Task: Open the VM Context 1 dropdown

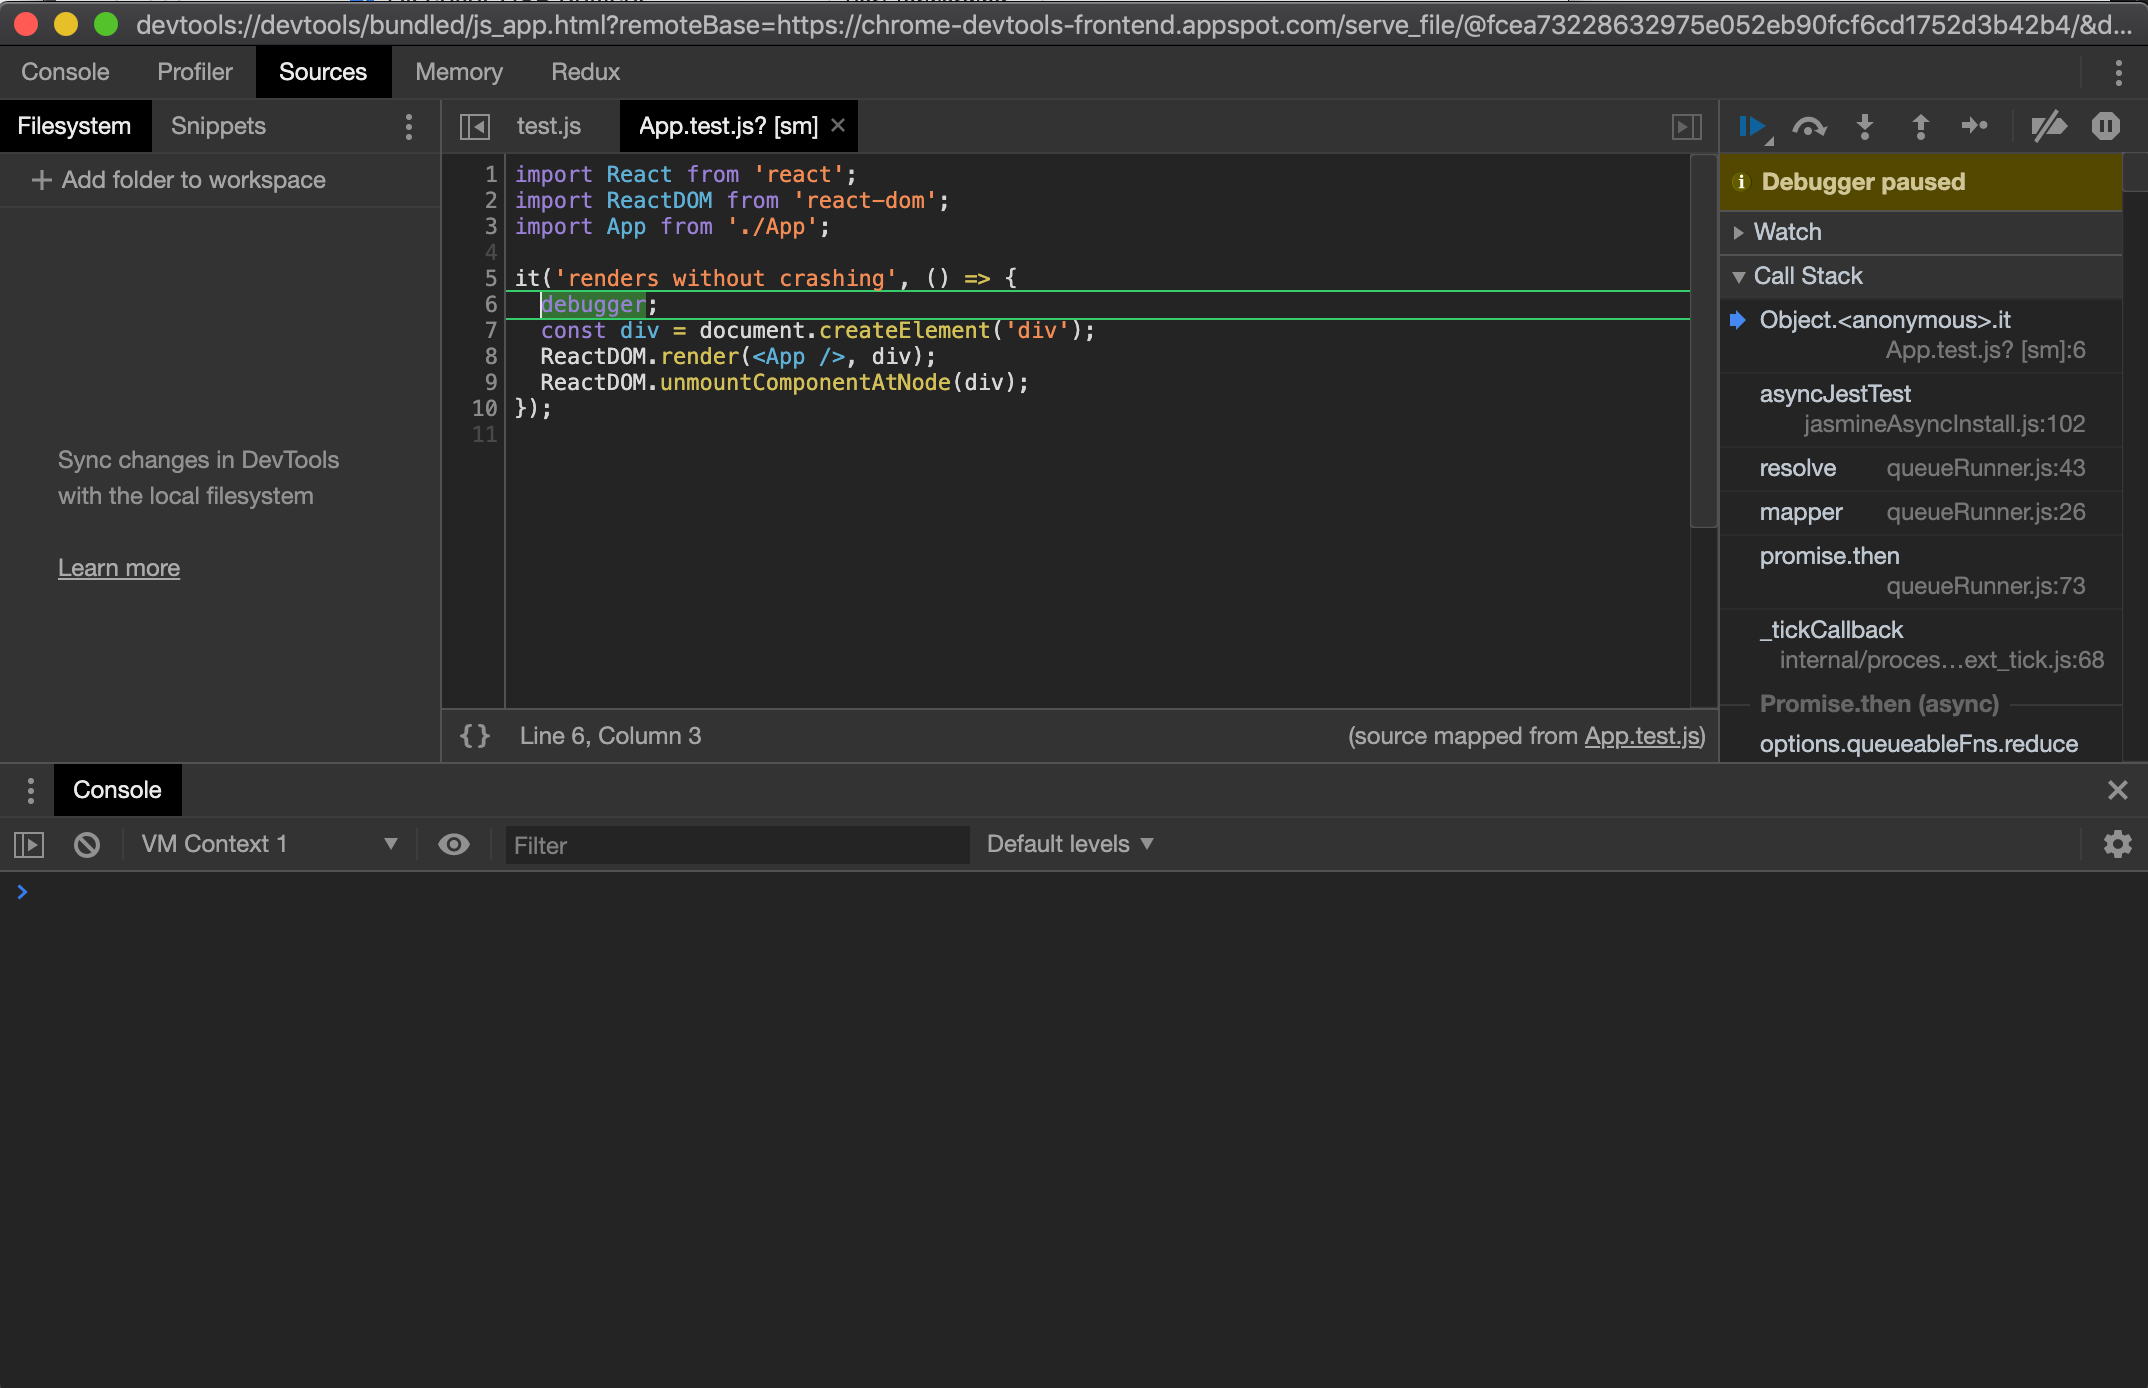Action: [x=265, y=843]
